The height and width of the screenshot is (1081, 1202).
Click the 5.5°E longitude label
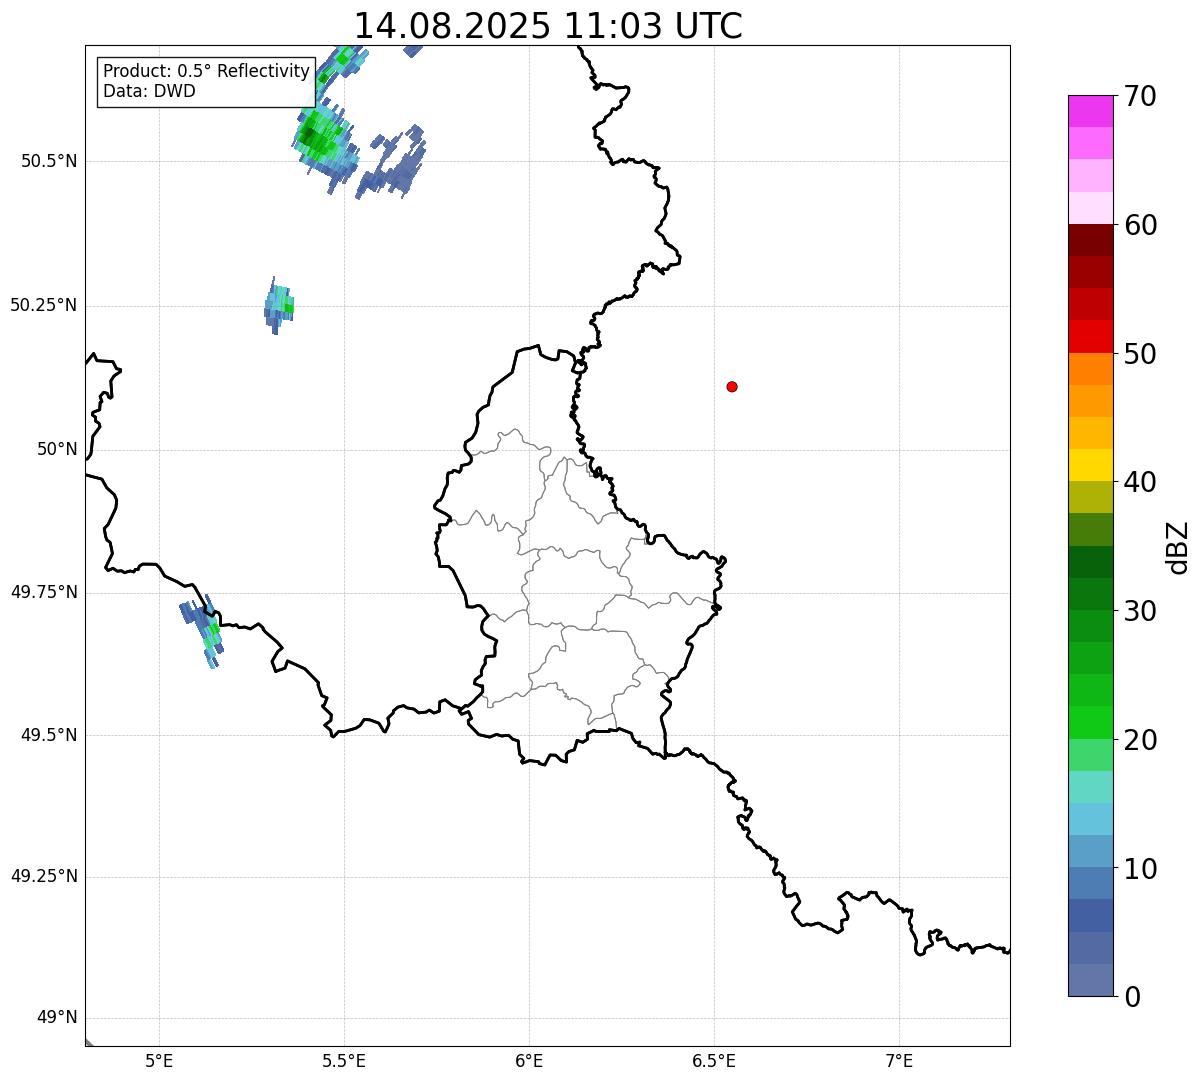pyautogui.click(x=344, y=1060)
